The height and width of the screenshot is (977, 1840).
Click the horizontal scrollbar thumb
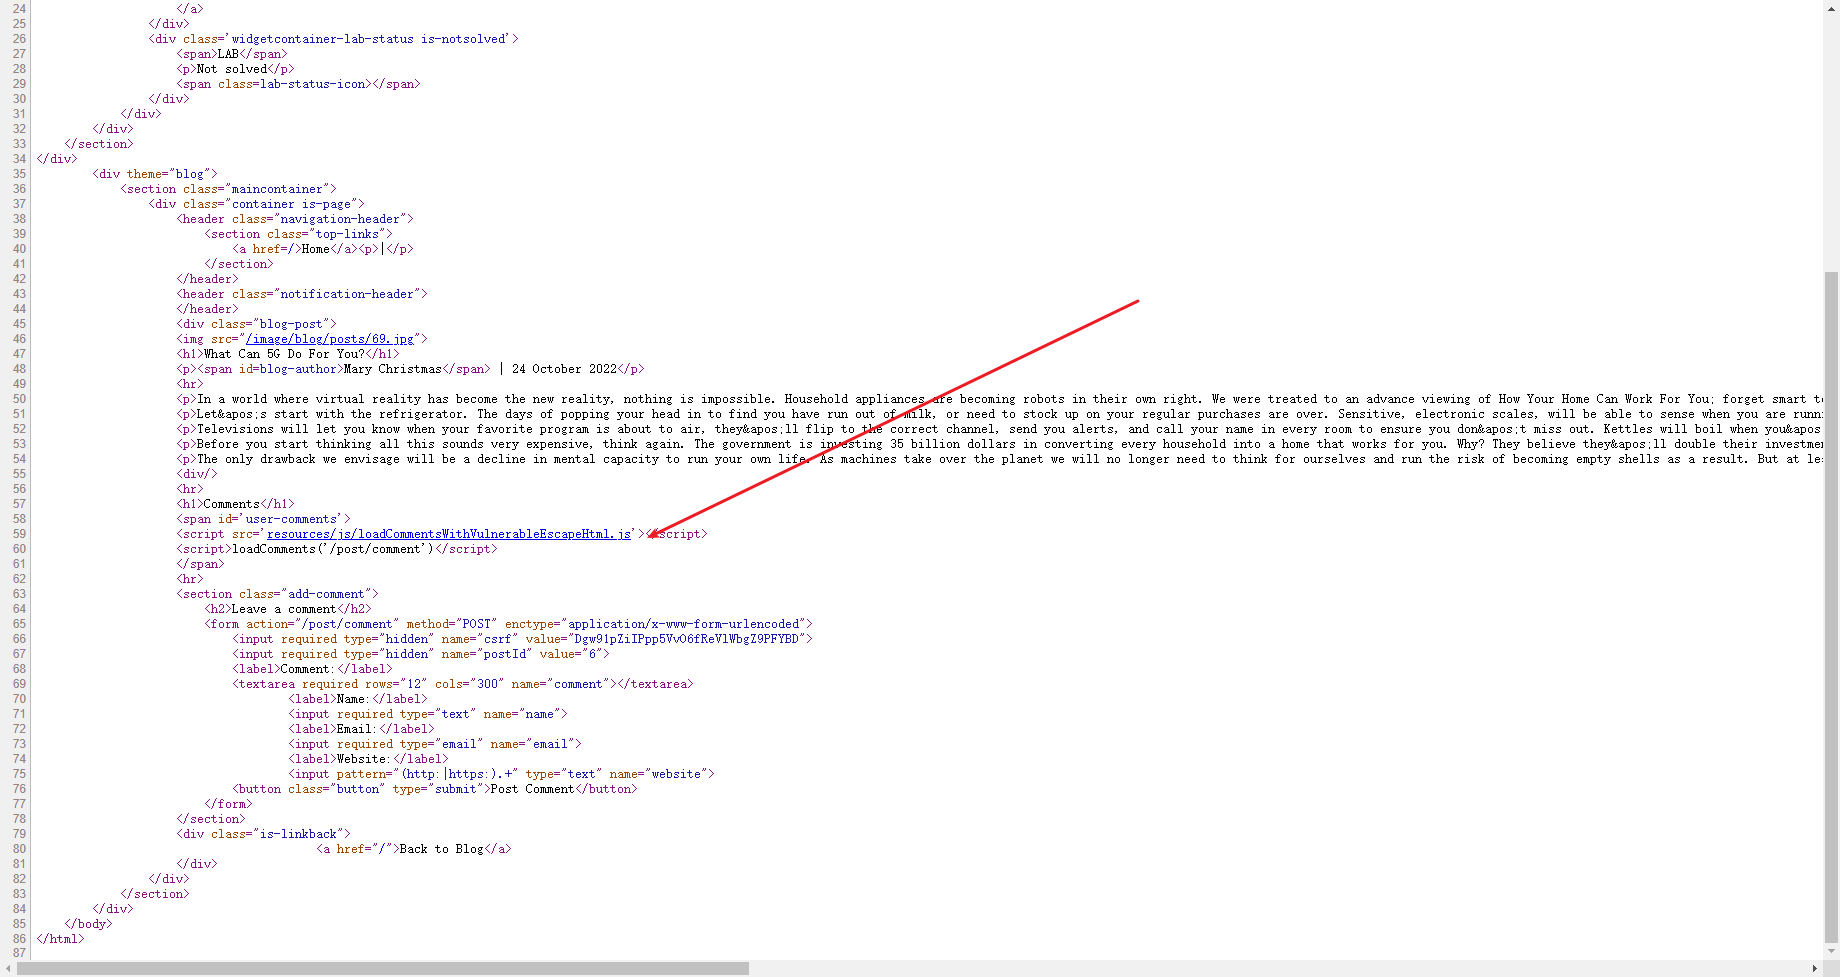383,968
